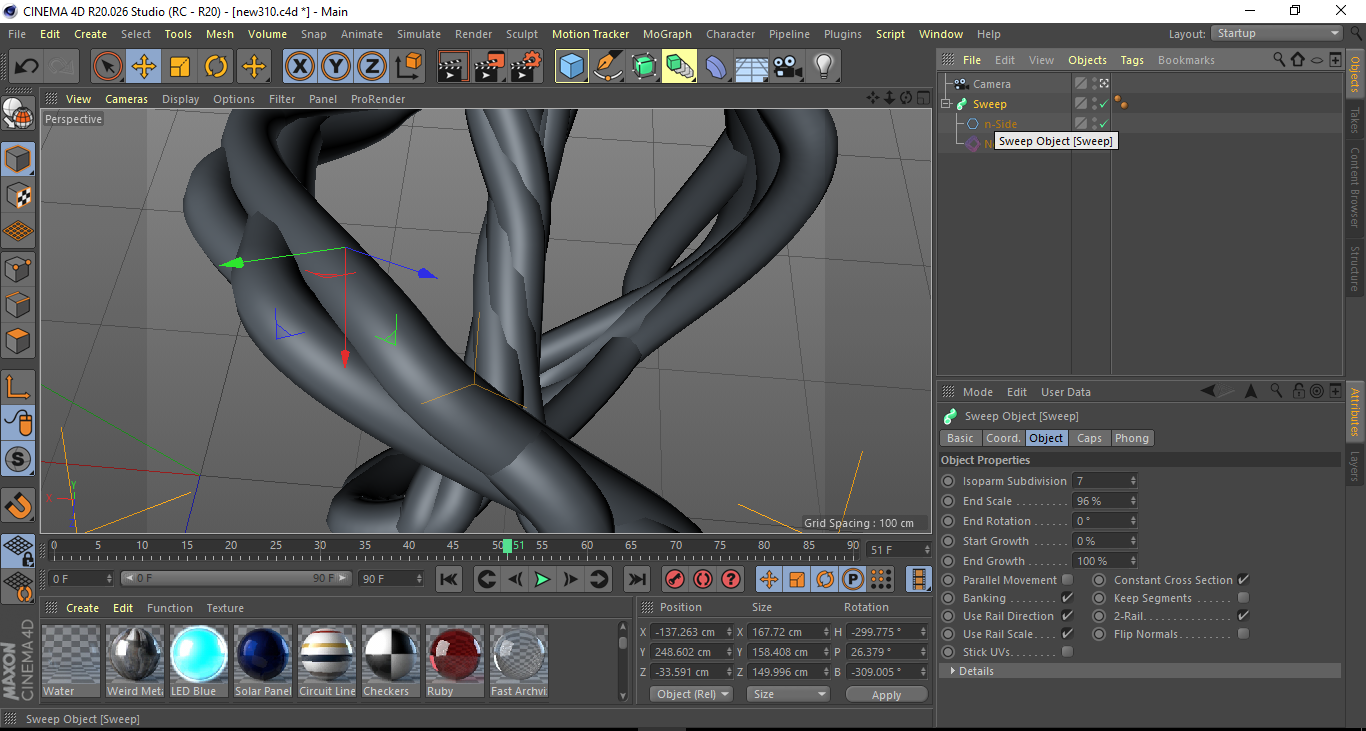Switch to Points mode icon
Viewport: 1366px width, 731px height.
[19, 268]
